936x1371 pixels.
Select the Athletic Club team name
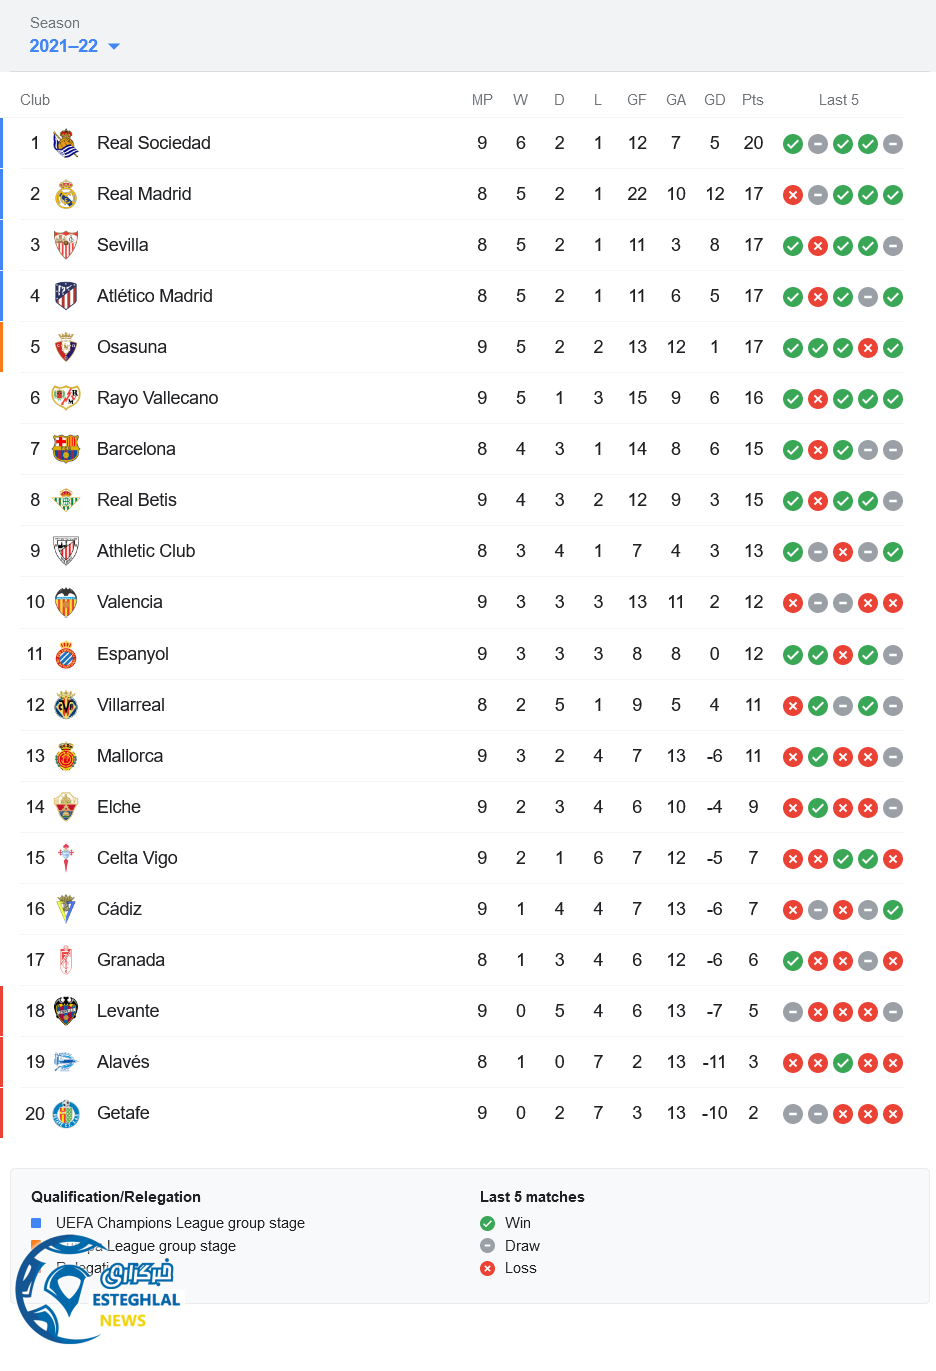146,551
